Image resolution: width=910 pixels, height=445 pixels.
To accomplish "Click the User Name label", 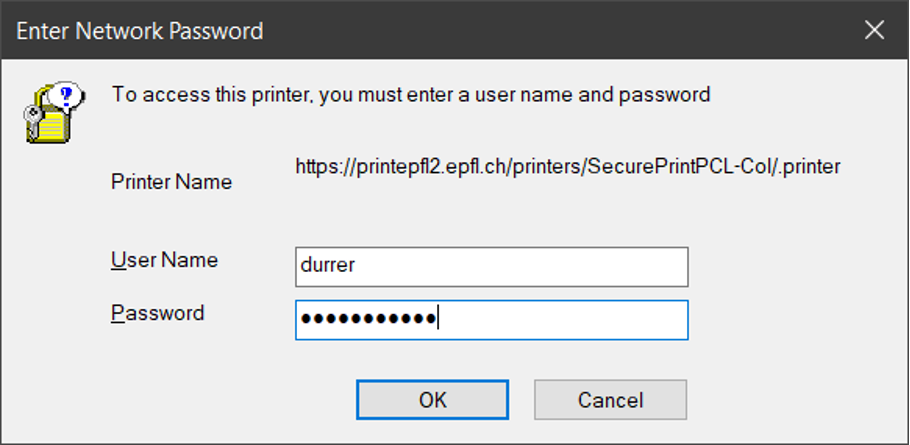I will (164, 260).
